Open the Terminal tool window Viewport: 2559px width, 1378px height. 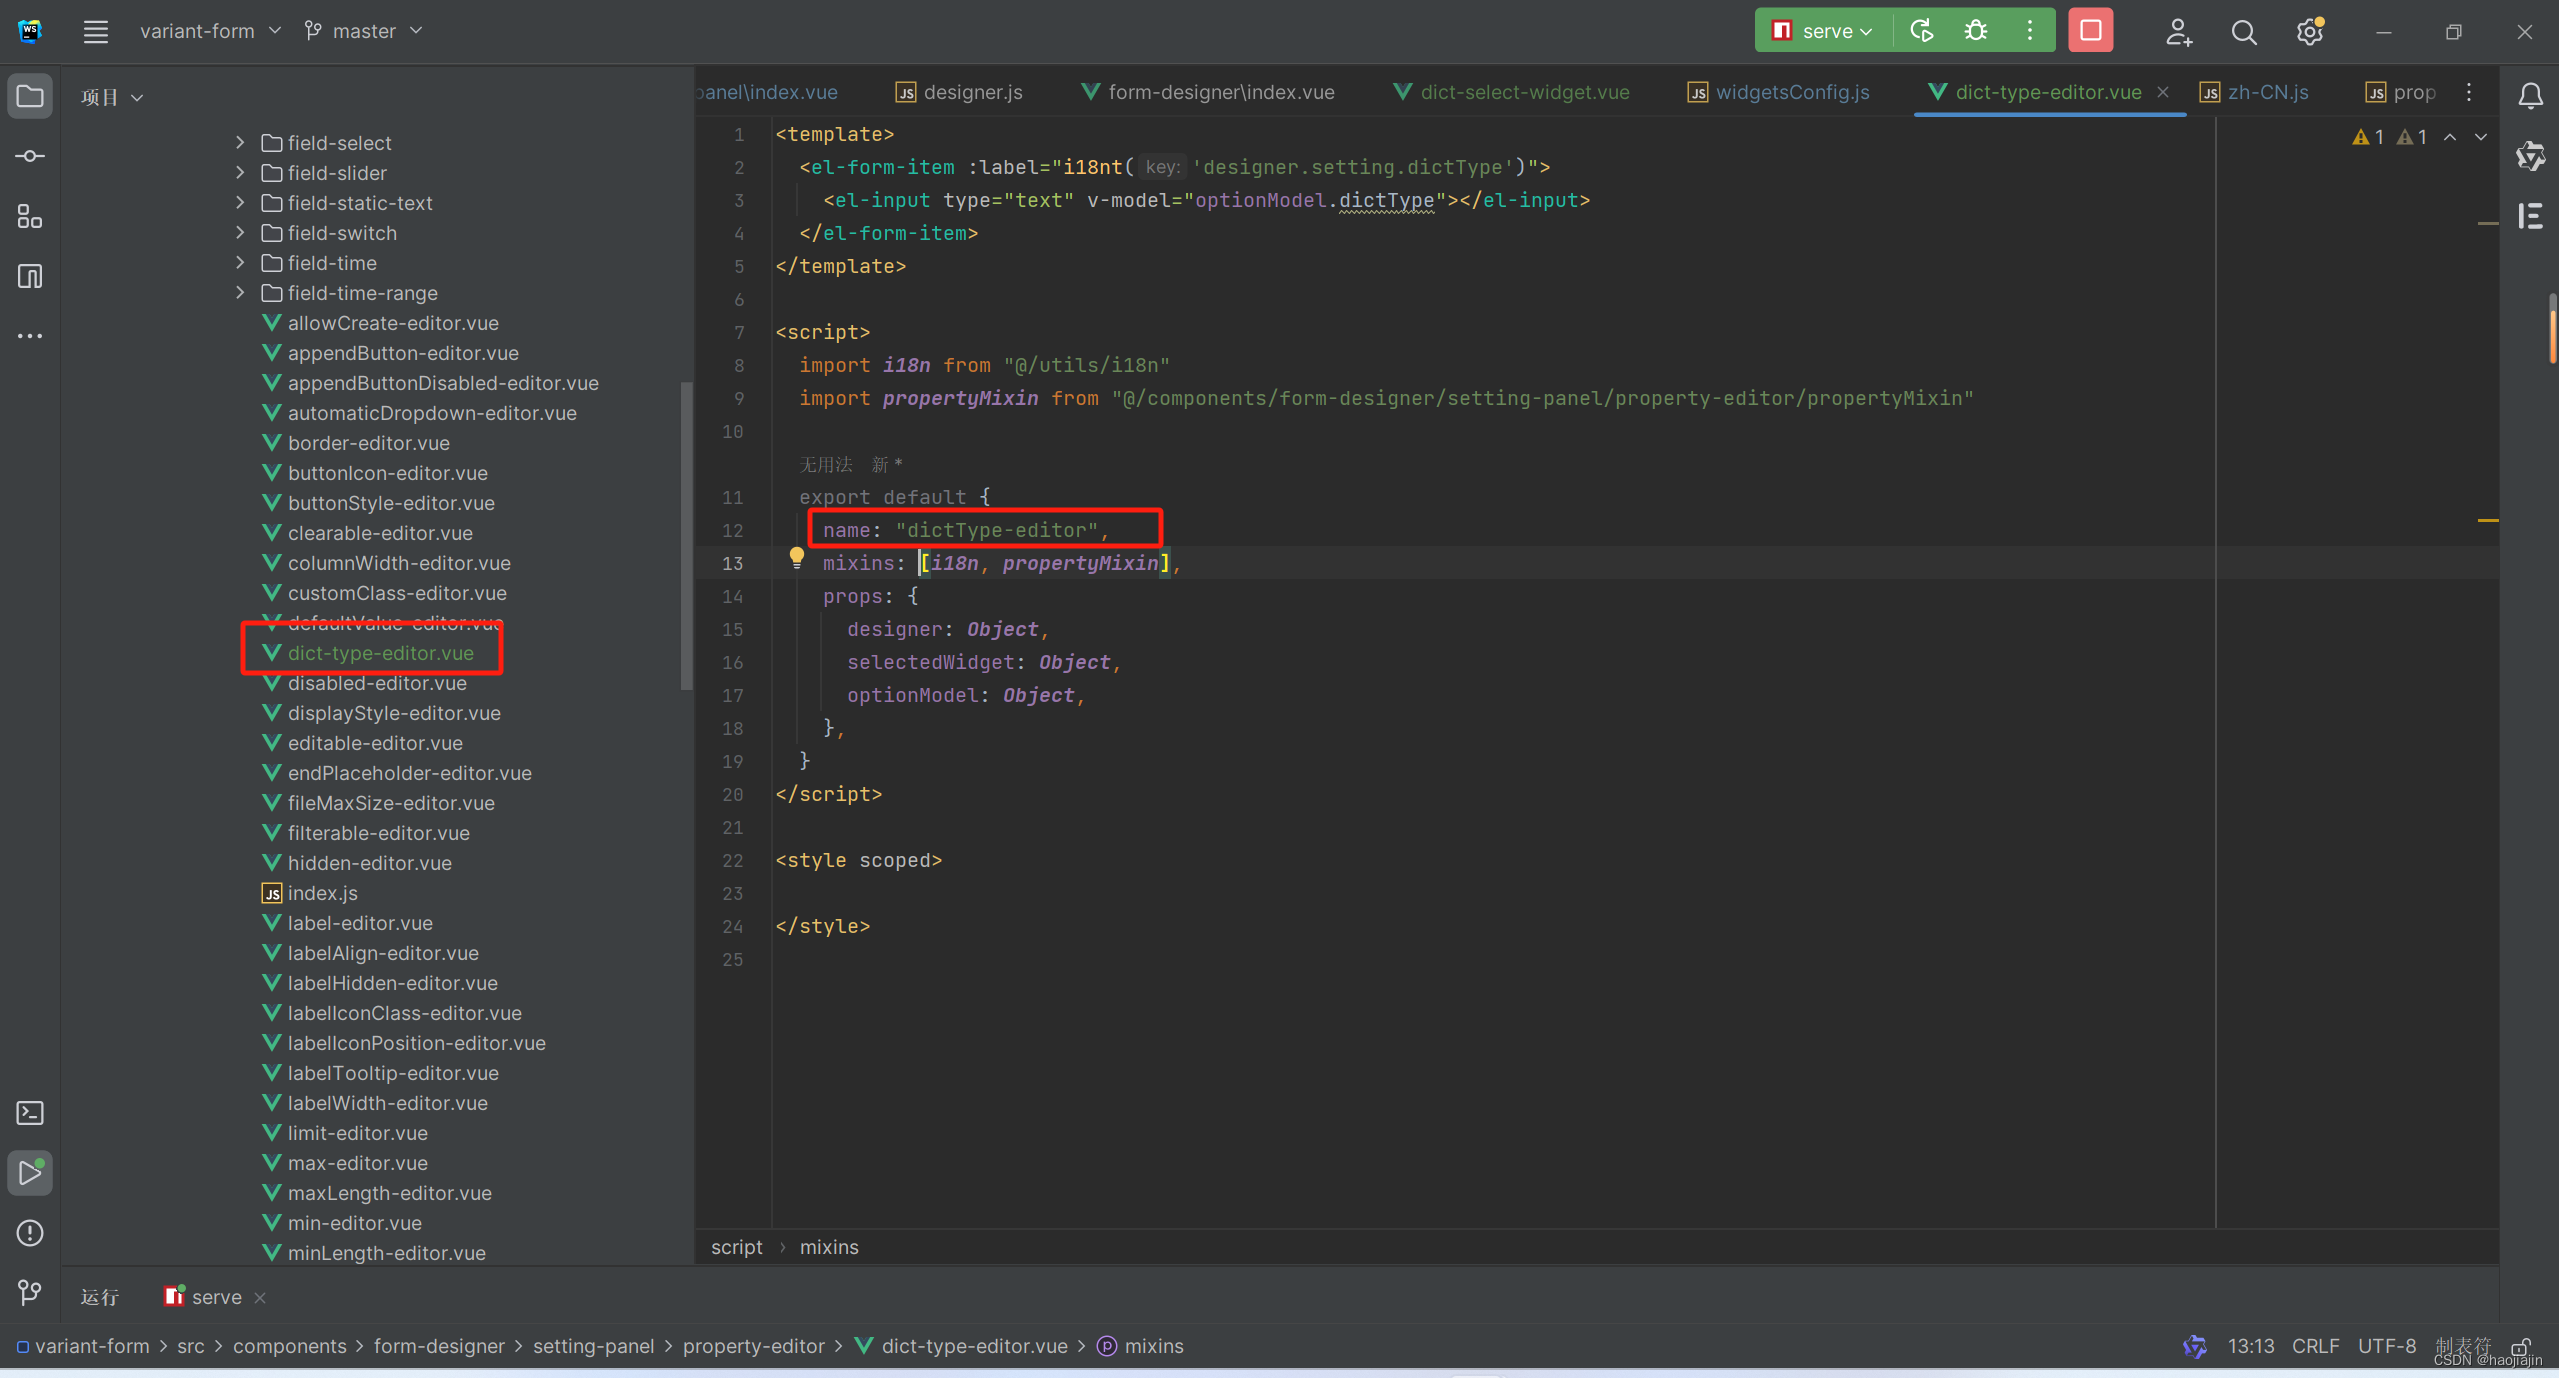[30, 1113]
